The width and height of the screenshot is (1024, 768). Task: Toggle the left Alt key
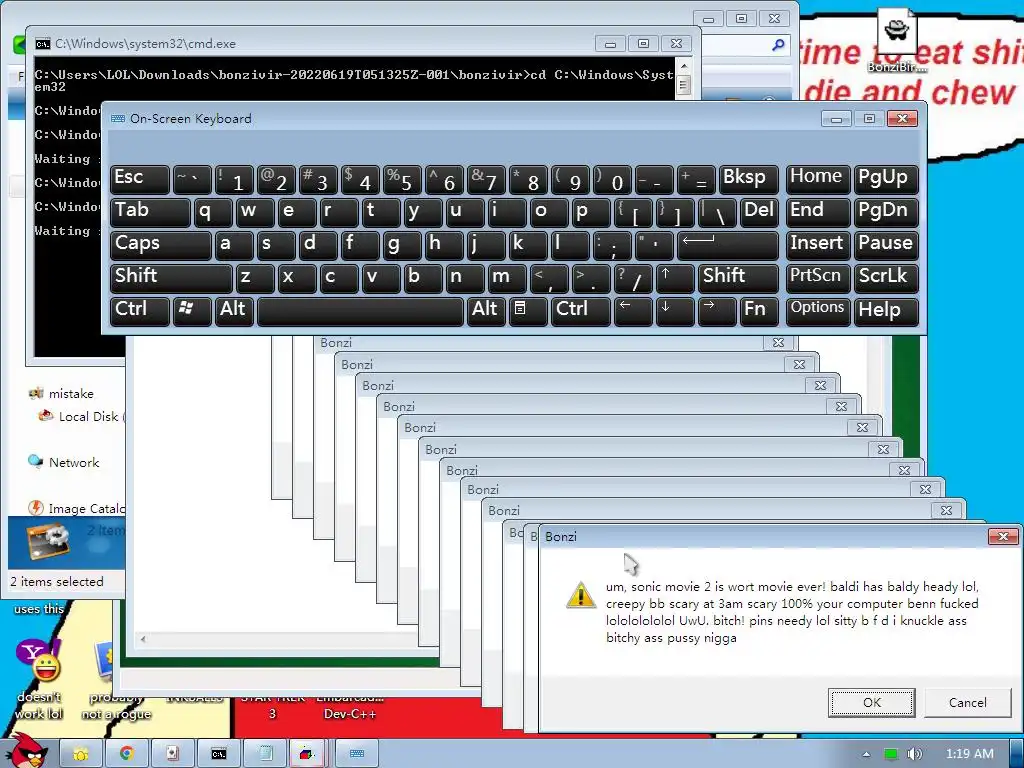pos(234,310)
